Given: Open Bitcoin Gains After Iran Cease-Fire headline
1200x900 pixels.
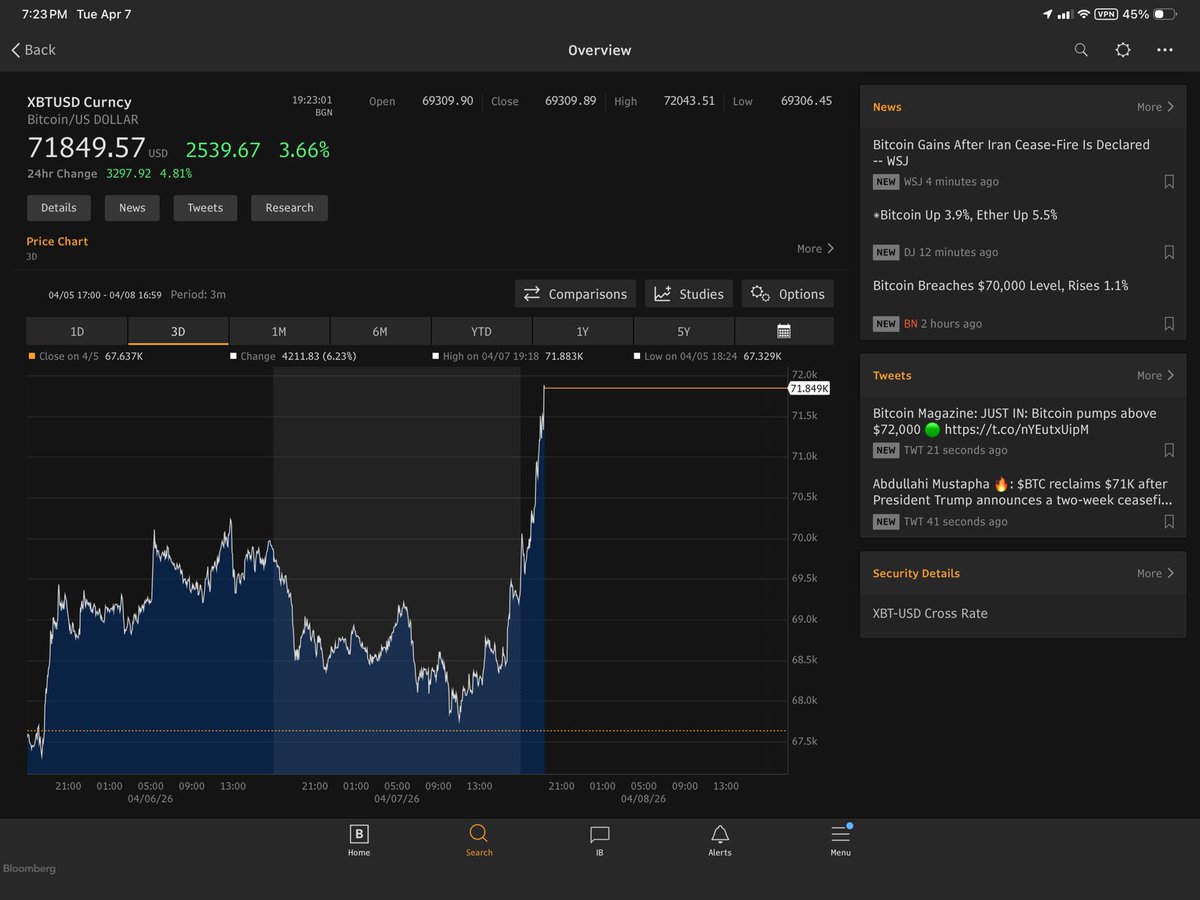Looking at the screenshot, I should (1011, 152).
